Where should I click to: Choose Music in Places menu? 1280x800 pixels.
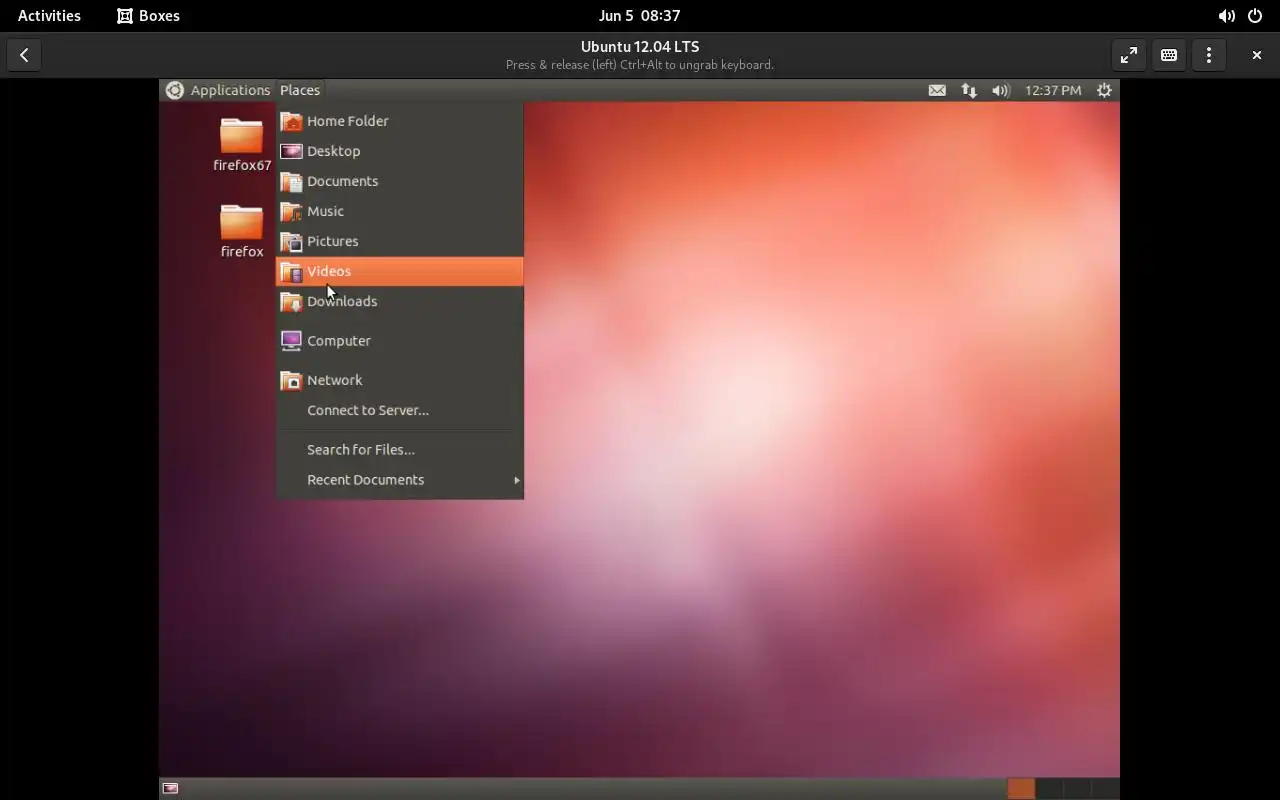(x=399, y=211)
